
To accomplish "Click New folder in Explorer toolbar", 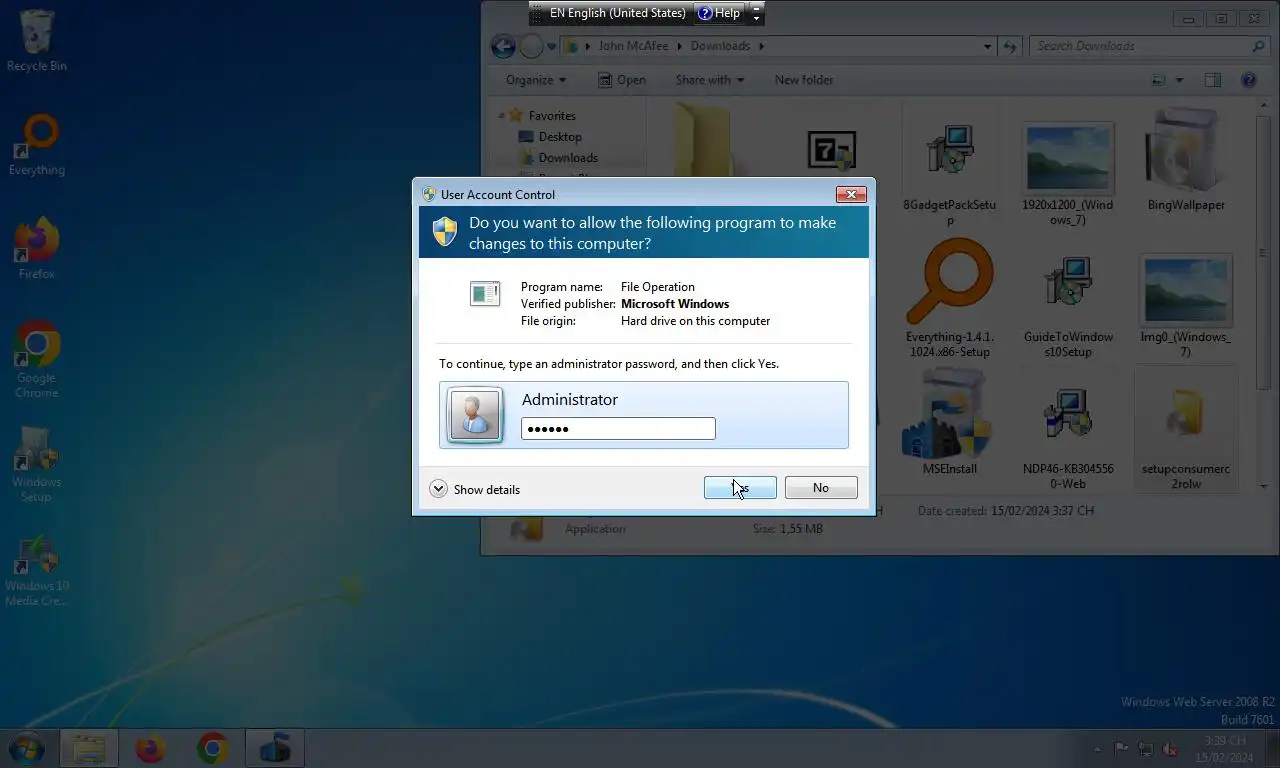I will click(x=804, y=80).
